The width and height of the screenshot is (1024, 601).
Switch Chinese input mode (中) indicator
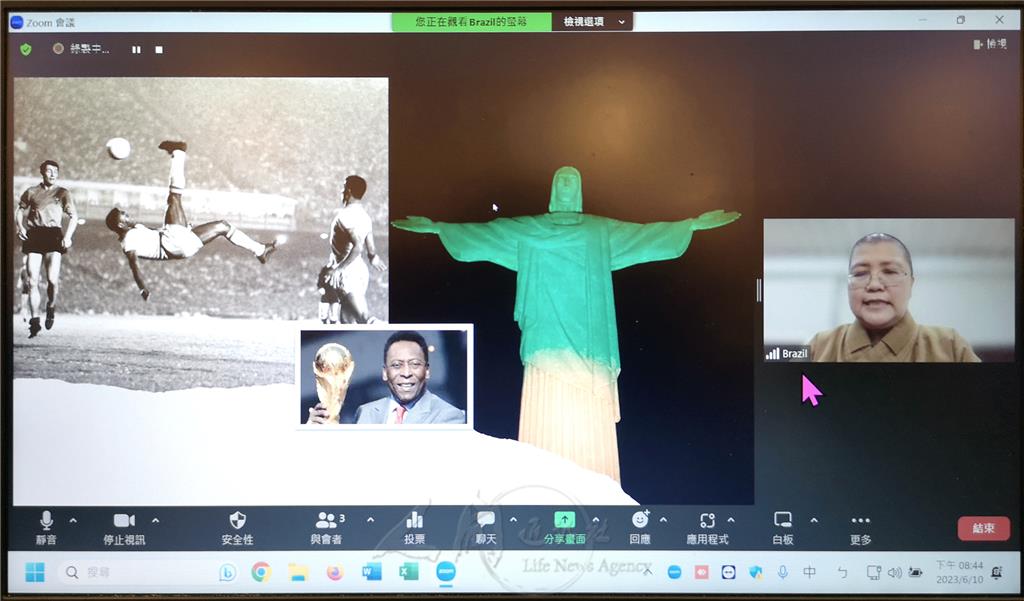click(x=809, y=573)
